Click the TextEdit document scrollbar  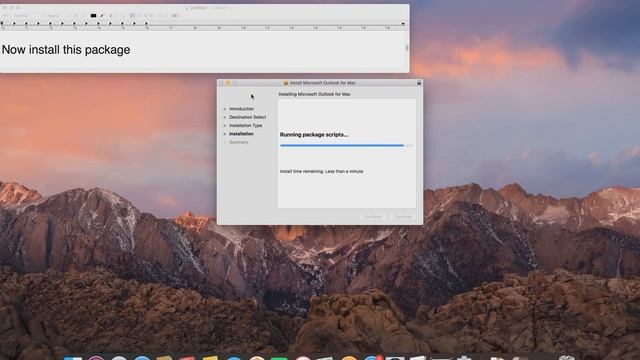pos(407,48)
